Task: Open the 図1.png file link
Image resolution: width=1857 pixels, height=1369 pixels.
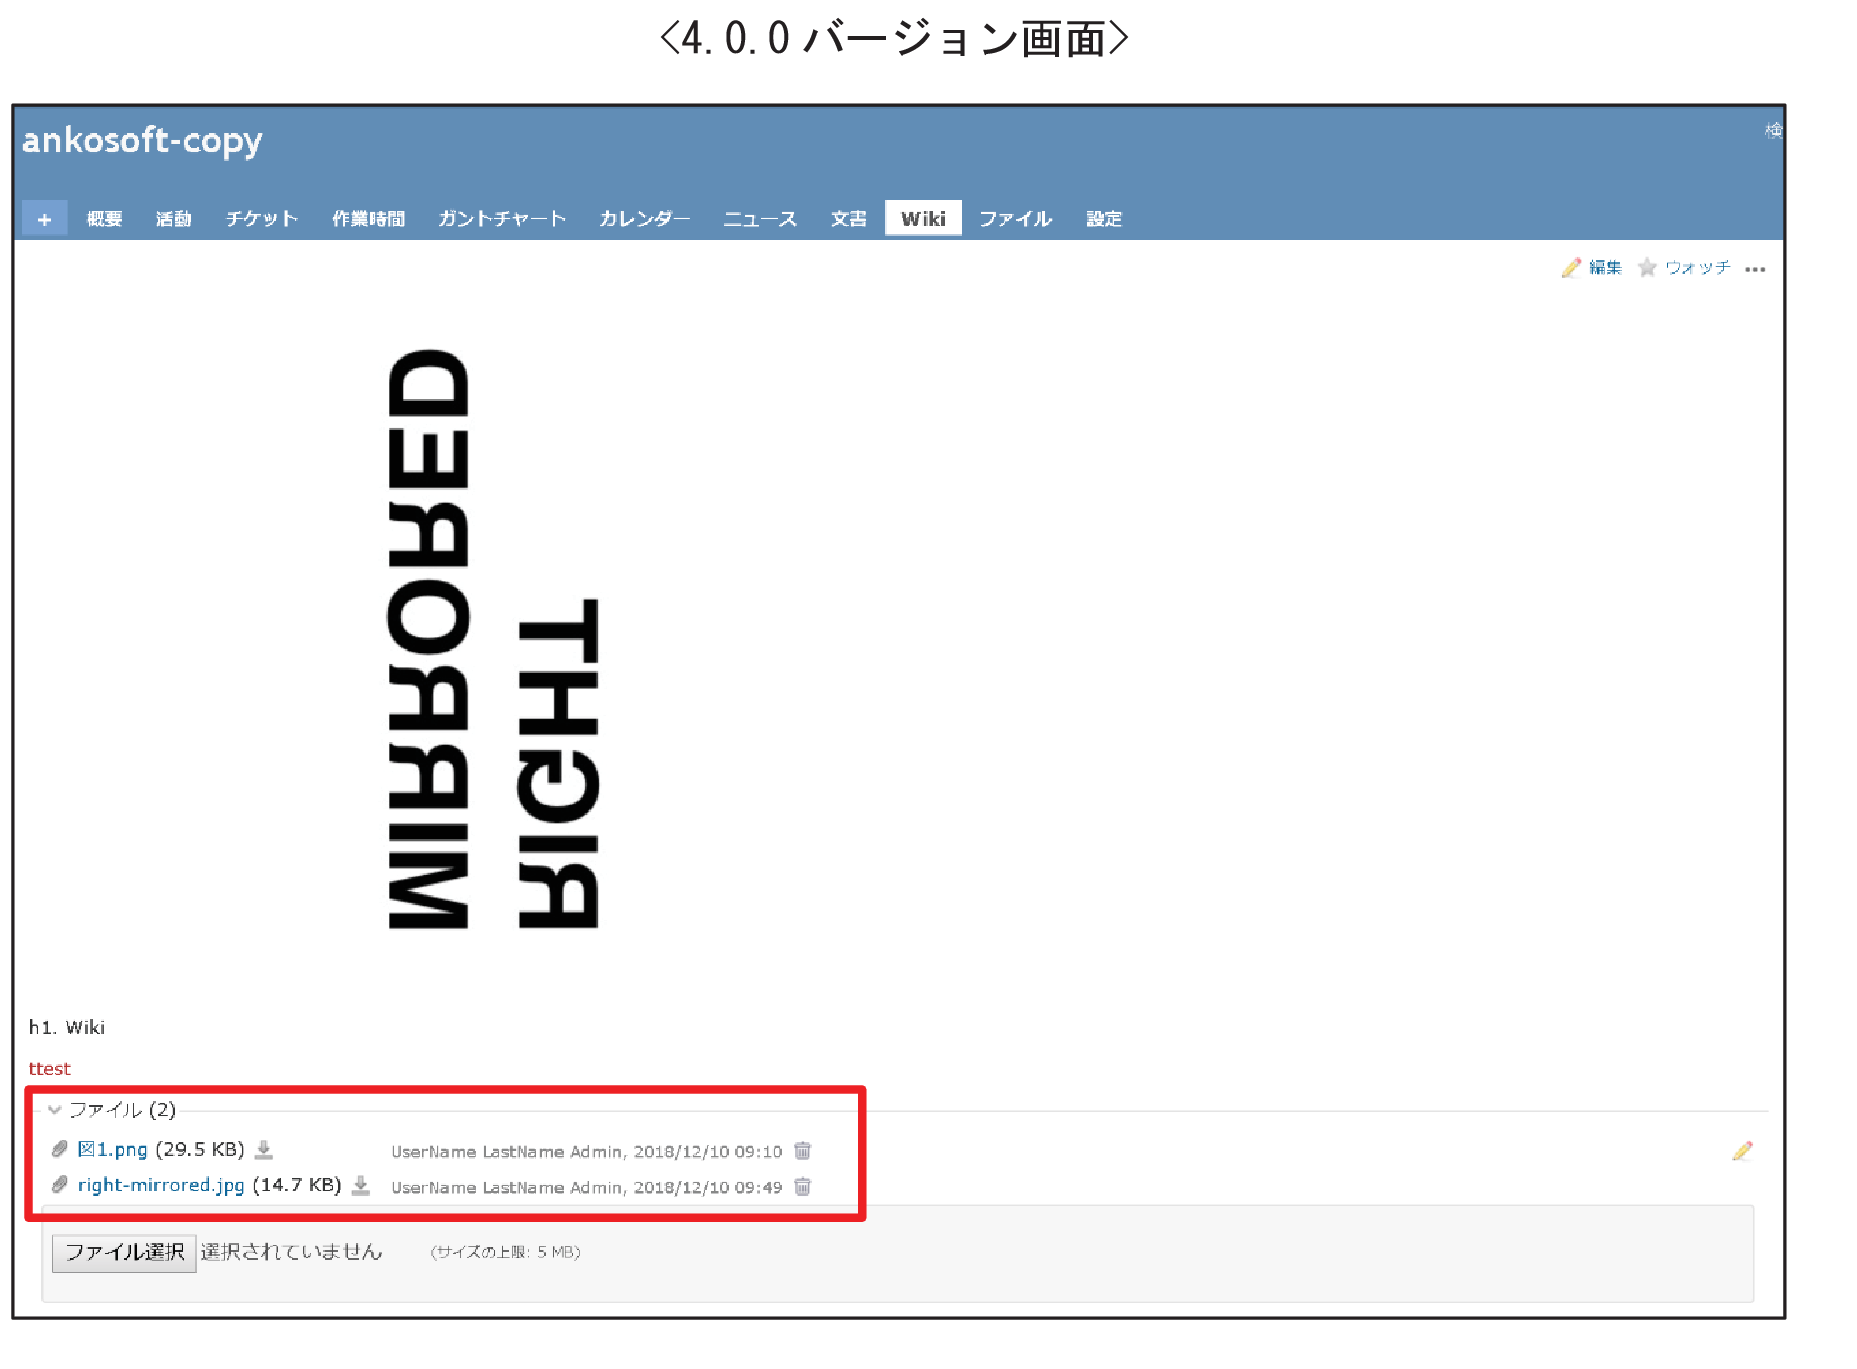Action: tap(113, 1149)
